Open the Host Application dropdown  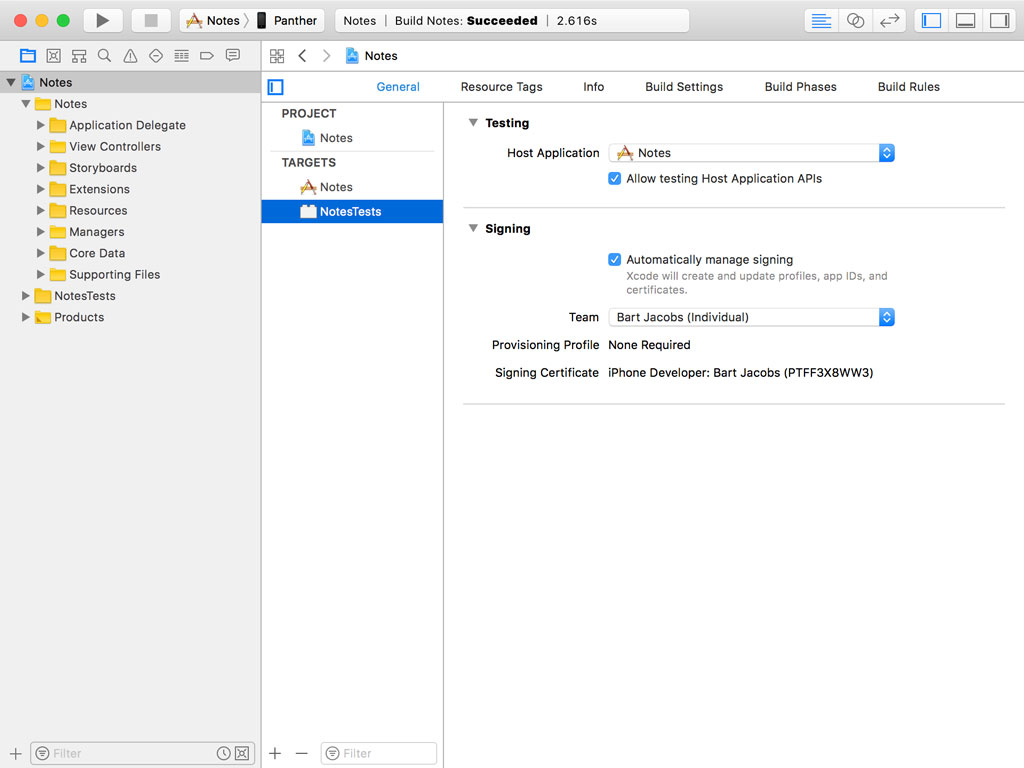pyautogui.click(x=752, y=153)
